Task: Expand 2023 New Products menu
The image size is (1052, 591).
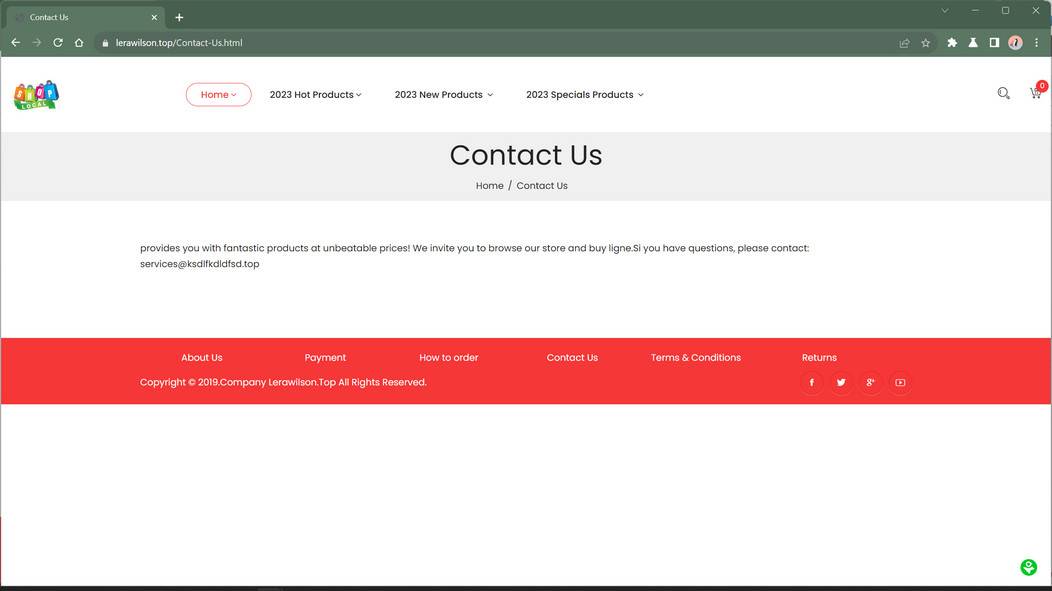Action: pyautogui.click(x=443, y=95)
